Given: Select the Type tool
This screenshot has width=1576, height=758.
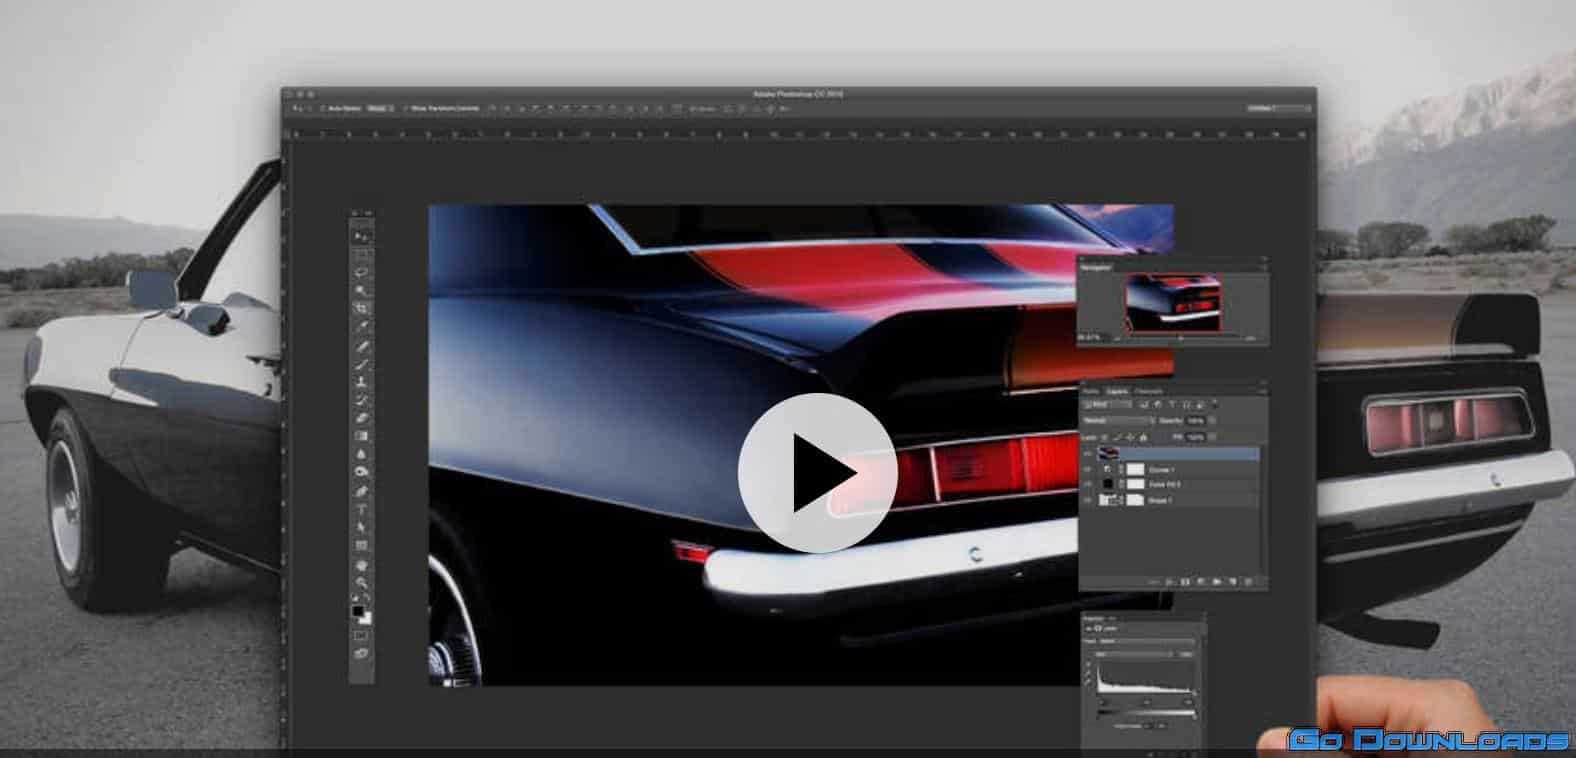Looking at the screenshot, I should (x=361, y=509).
